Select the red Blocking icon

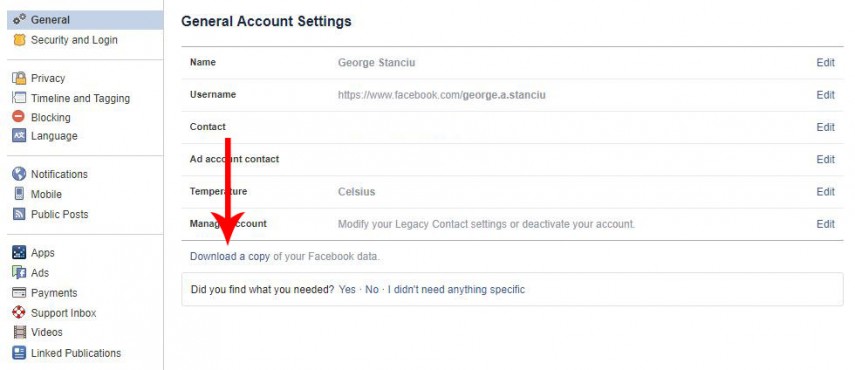pos(19,117)
